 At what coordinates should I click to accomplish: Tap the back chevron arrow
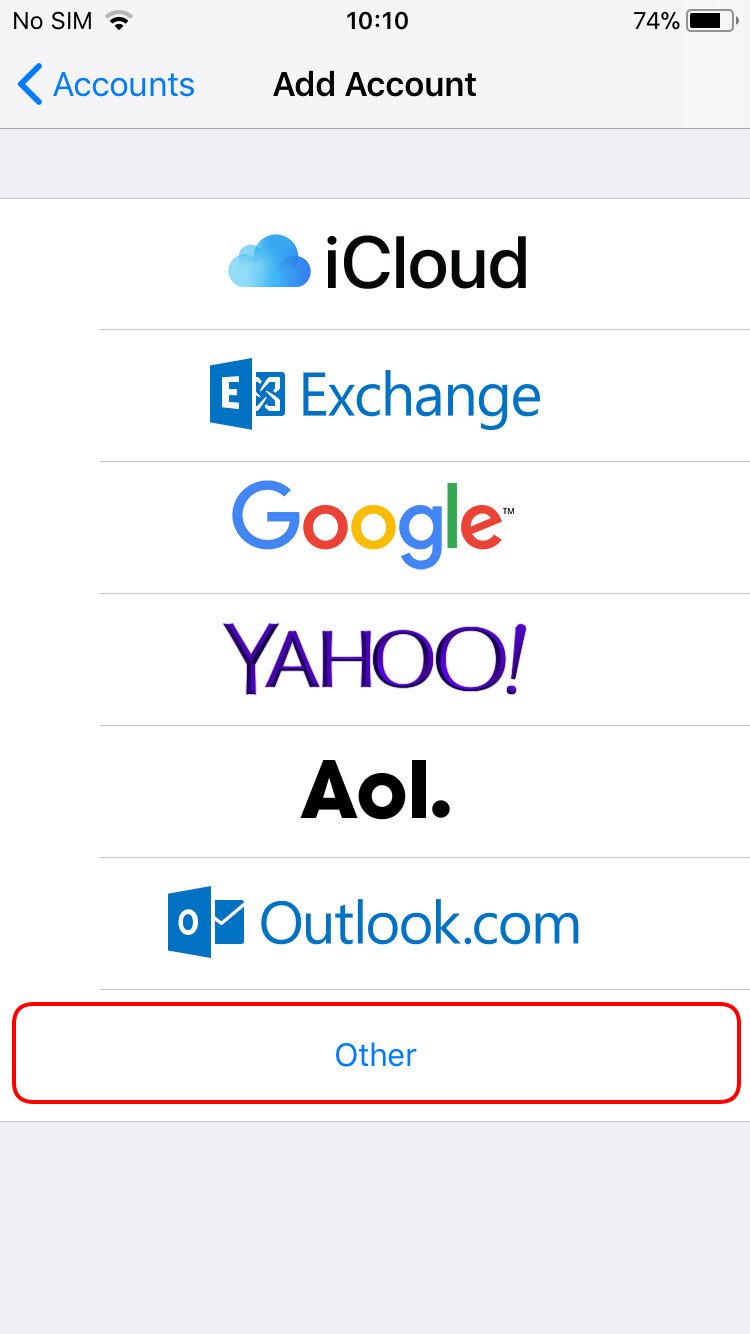click(30, 85)
